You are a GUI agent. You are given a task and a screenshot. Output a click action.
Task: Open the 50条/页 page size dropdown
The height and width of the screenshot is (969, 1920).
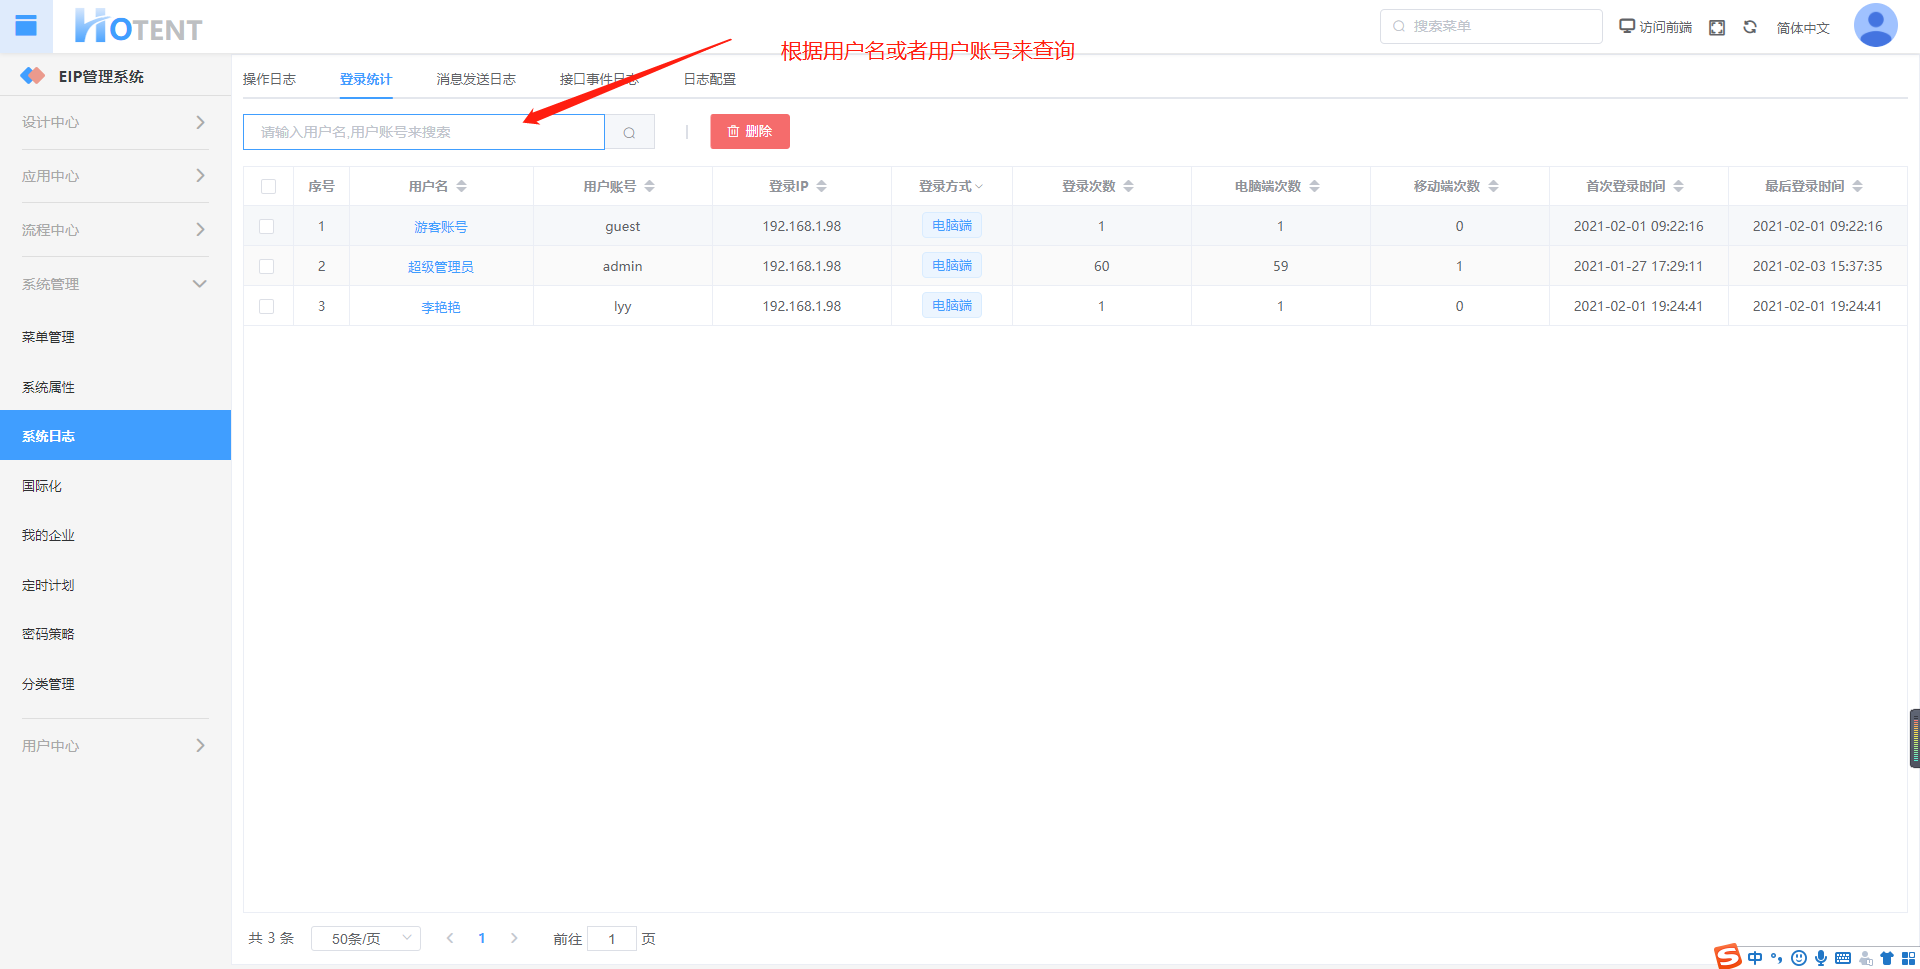coord(365,938)
